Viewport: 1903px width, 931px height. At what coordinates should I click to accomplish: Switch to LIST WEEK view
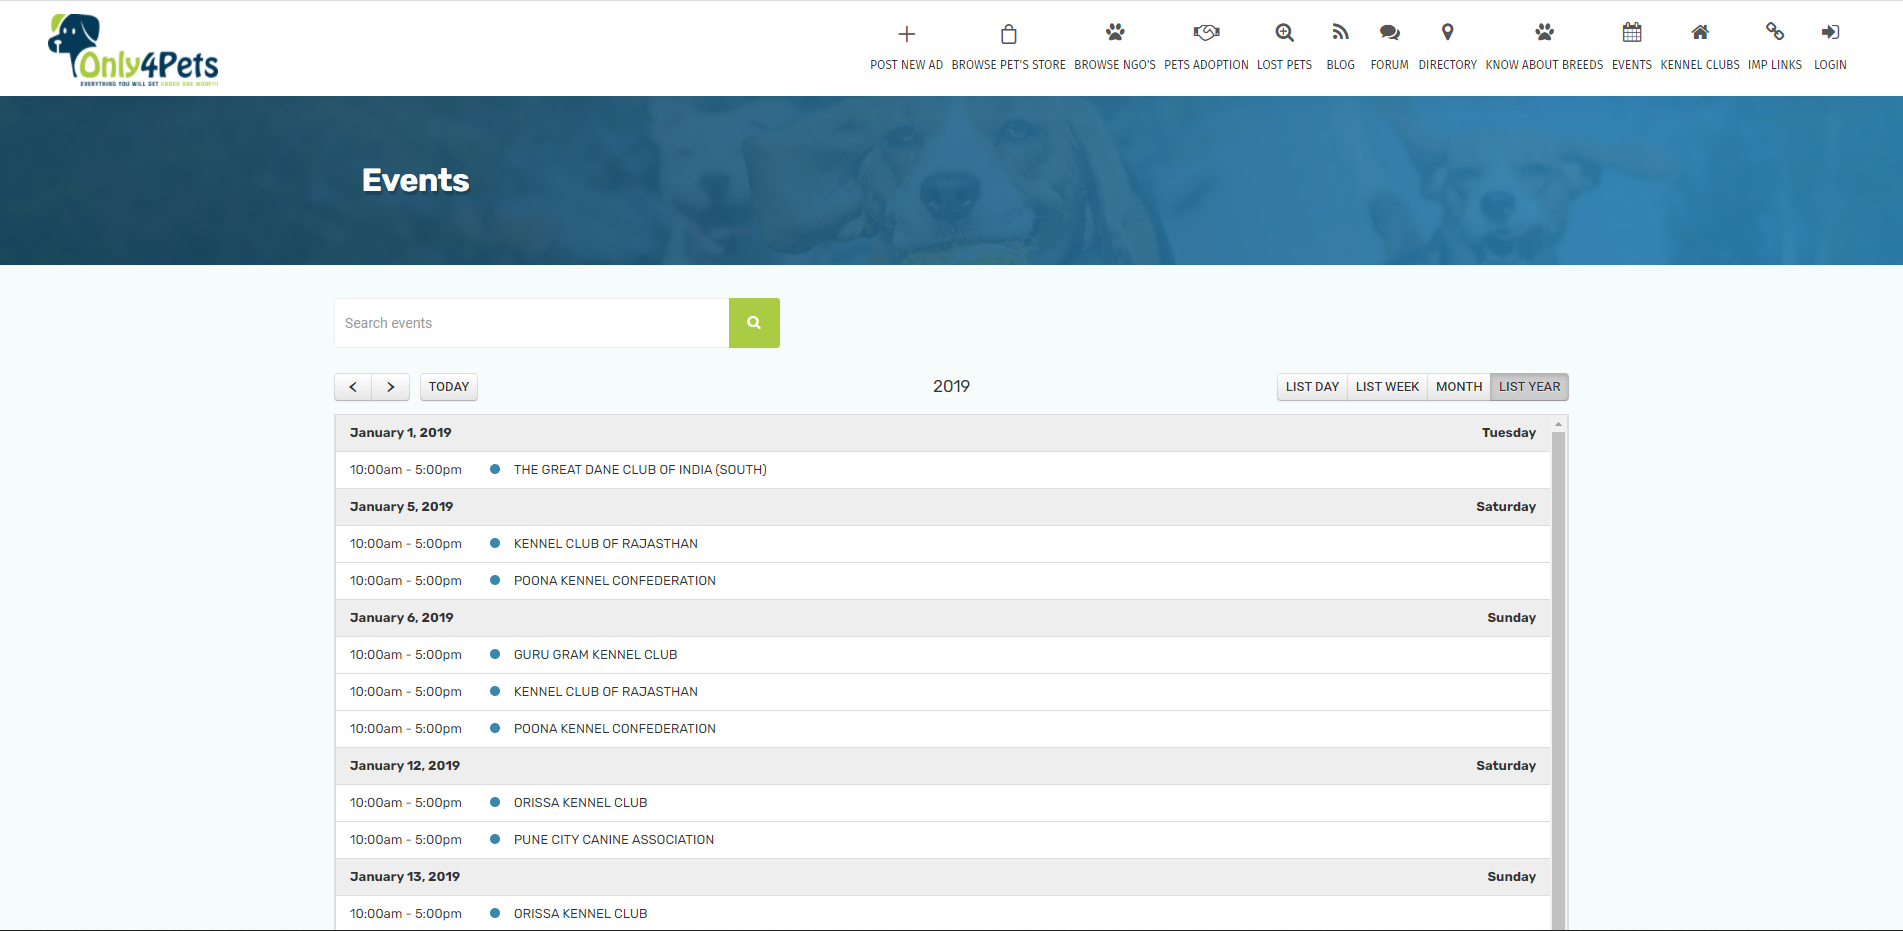point(1387,387)
